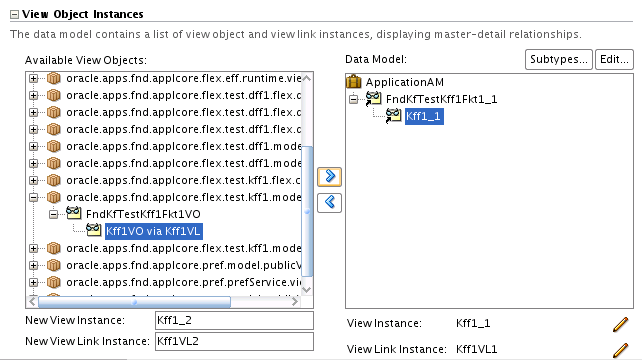Click package icon of kff1.flex row

click(53, 180)
